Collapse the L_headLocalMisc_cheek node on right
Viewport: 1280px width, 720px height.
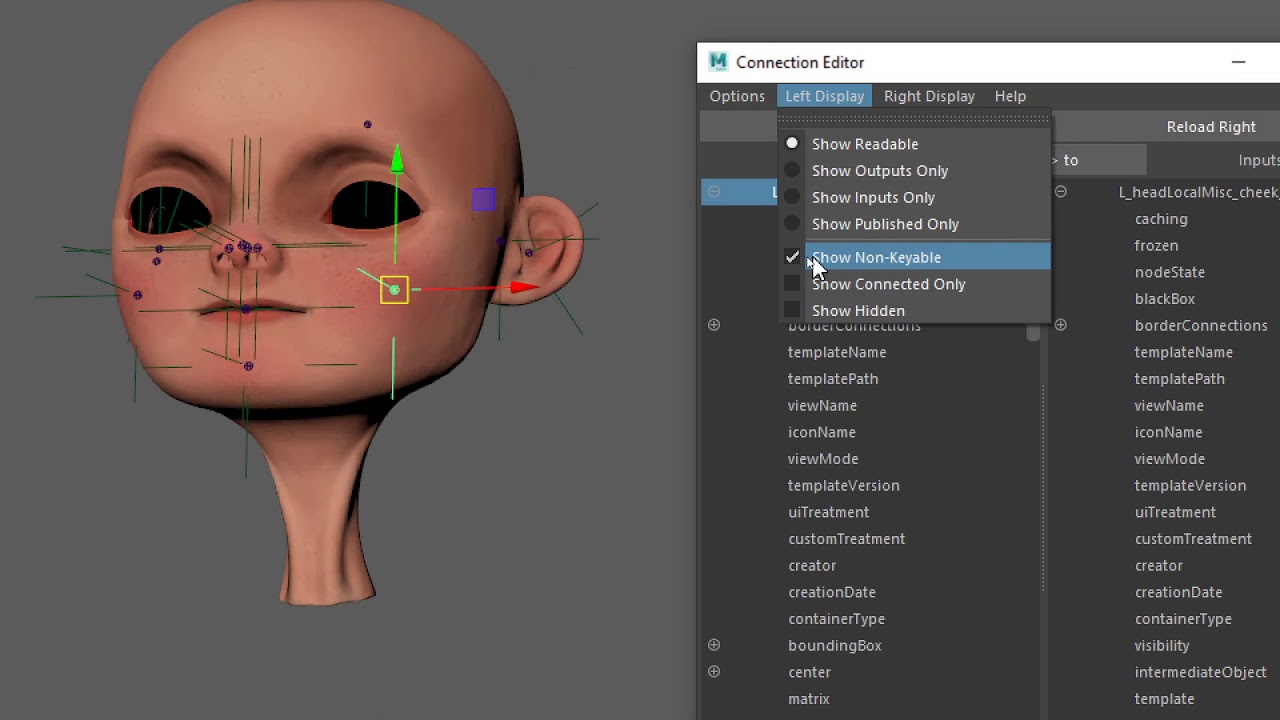point(1061,192)
